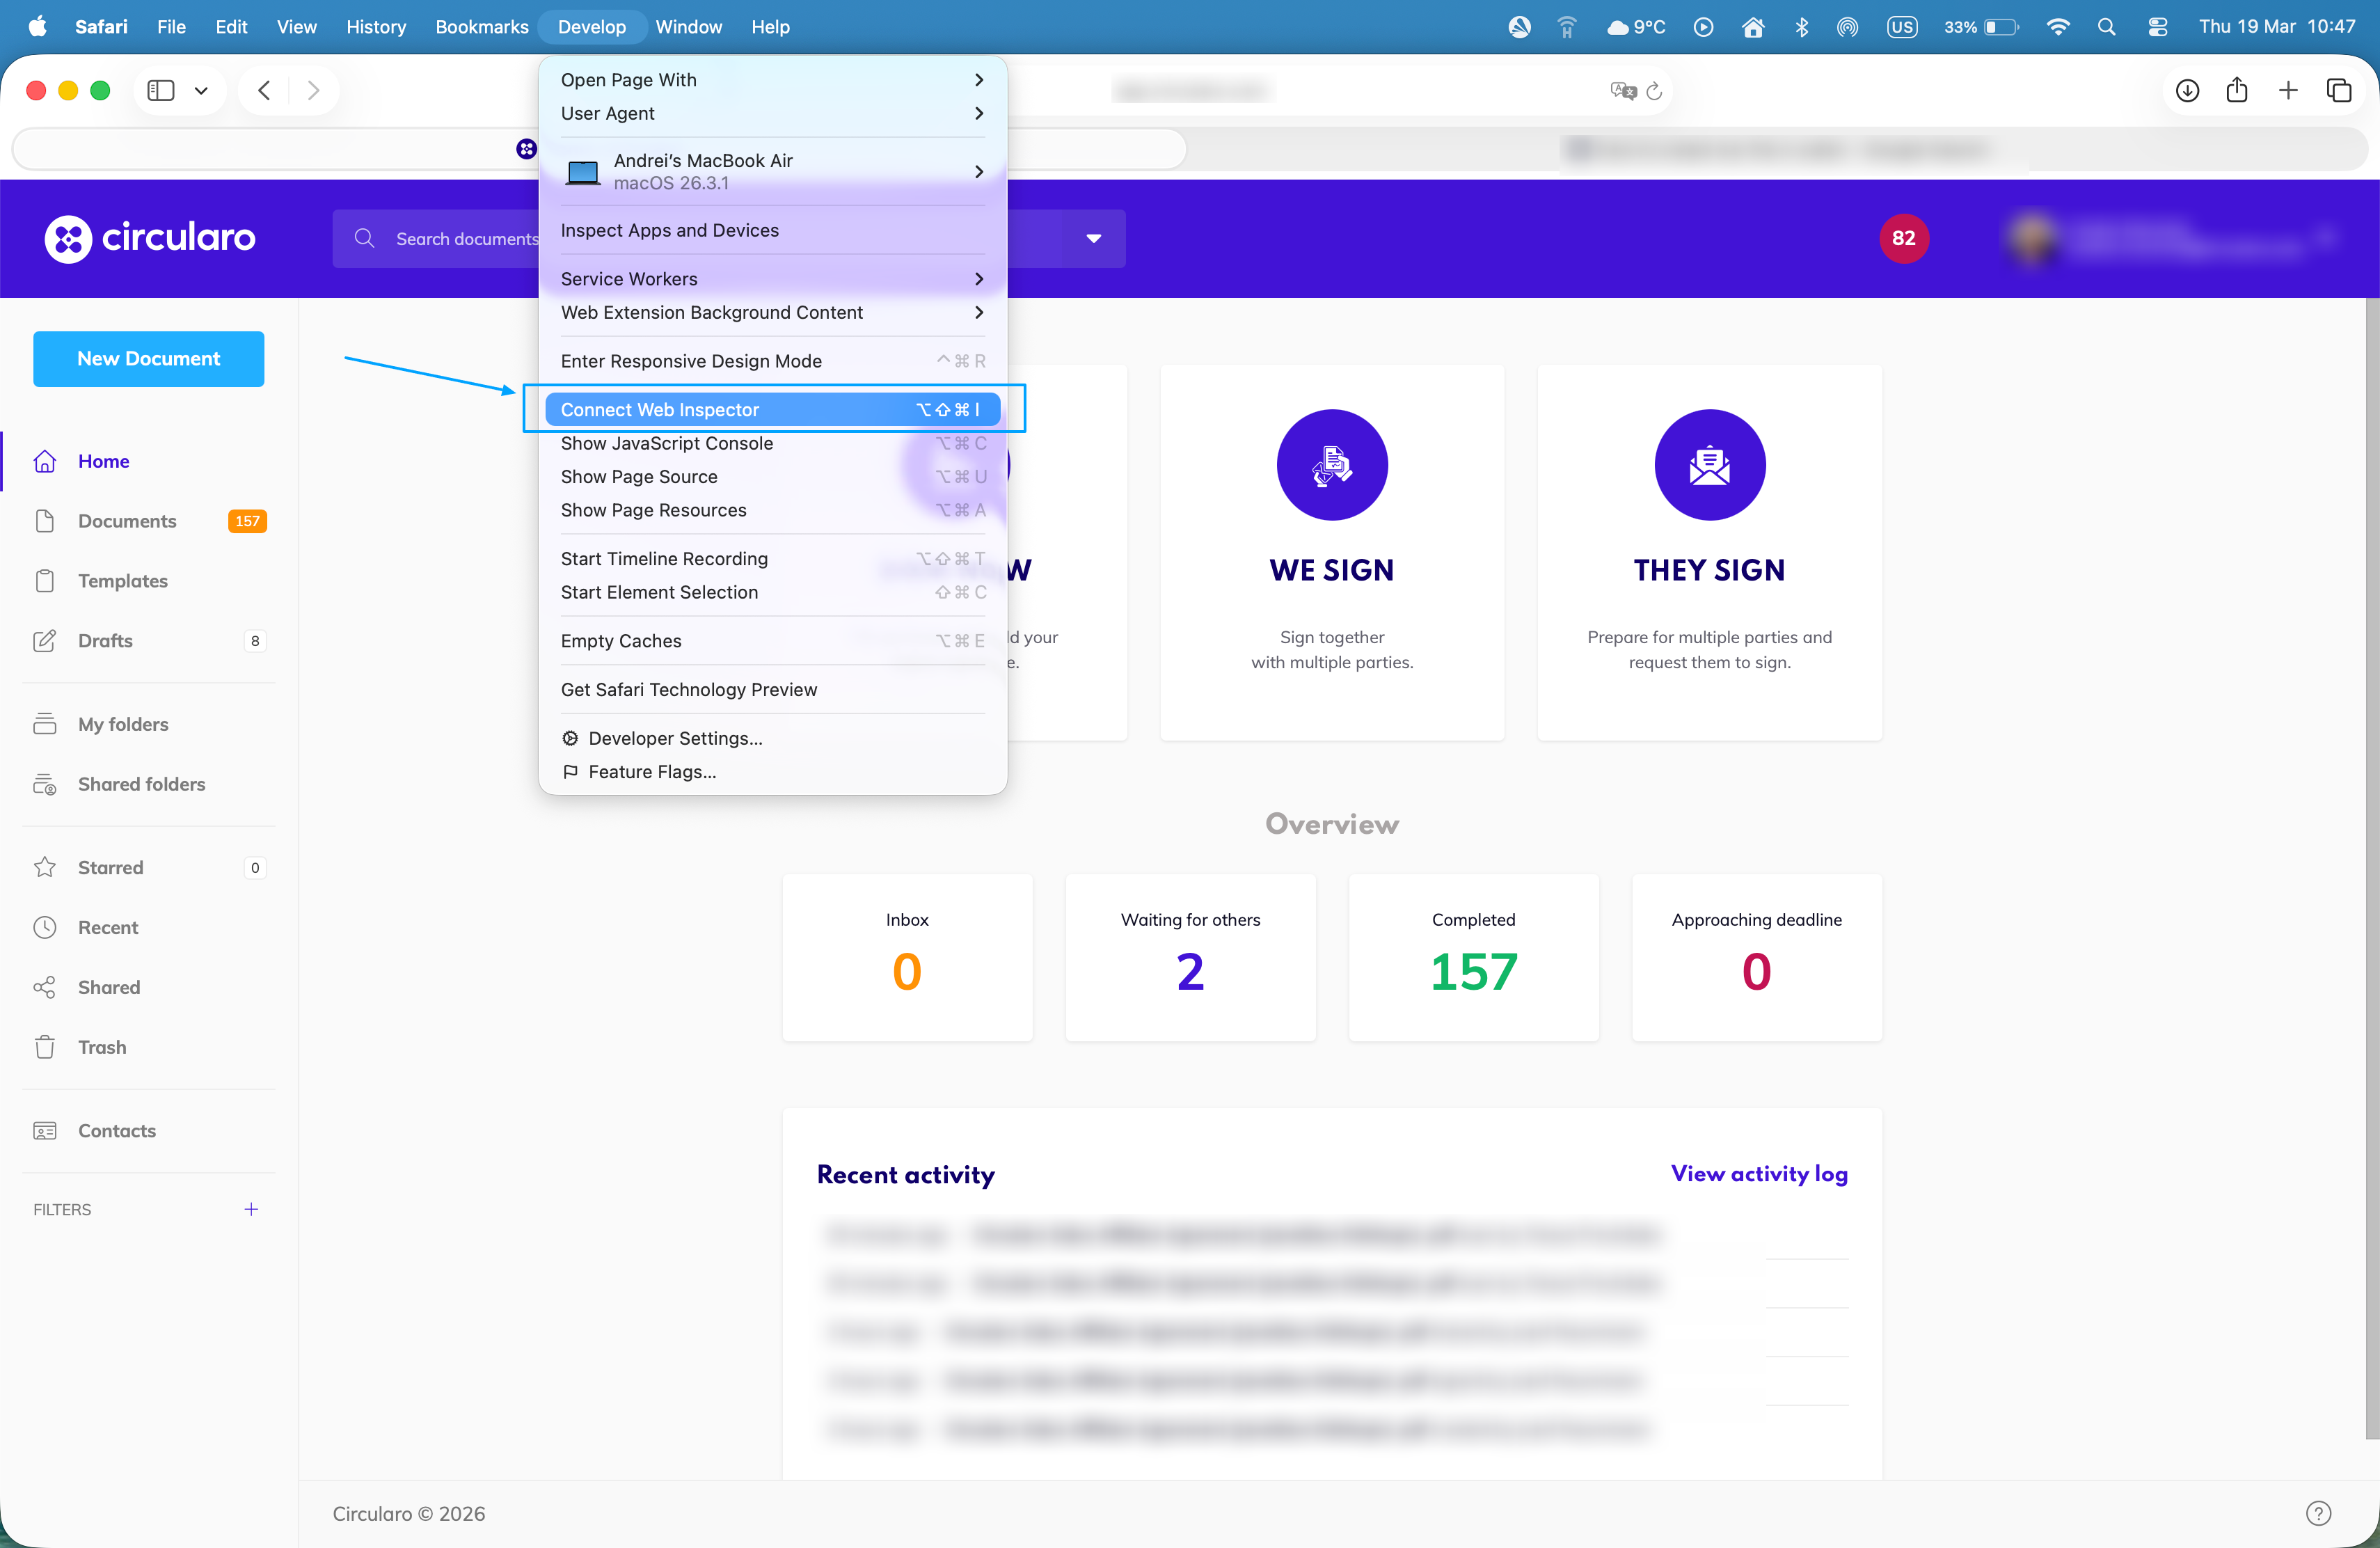This screenshot has width=2380, height=1548.
Task: Click the They Sign envelope icon
Action: (1709, 465)
